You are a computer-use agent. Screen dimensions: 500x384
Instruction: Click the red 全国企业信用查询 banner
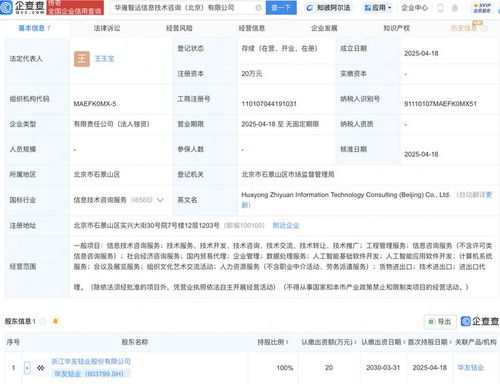pos(75,8)
